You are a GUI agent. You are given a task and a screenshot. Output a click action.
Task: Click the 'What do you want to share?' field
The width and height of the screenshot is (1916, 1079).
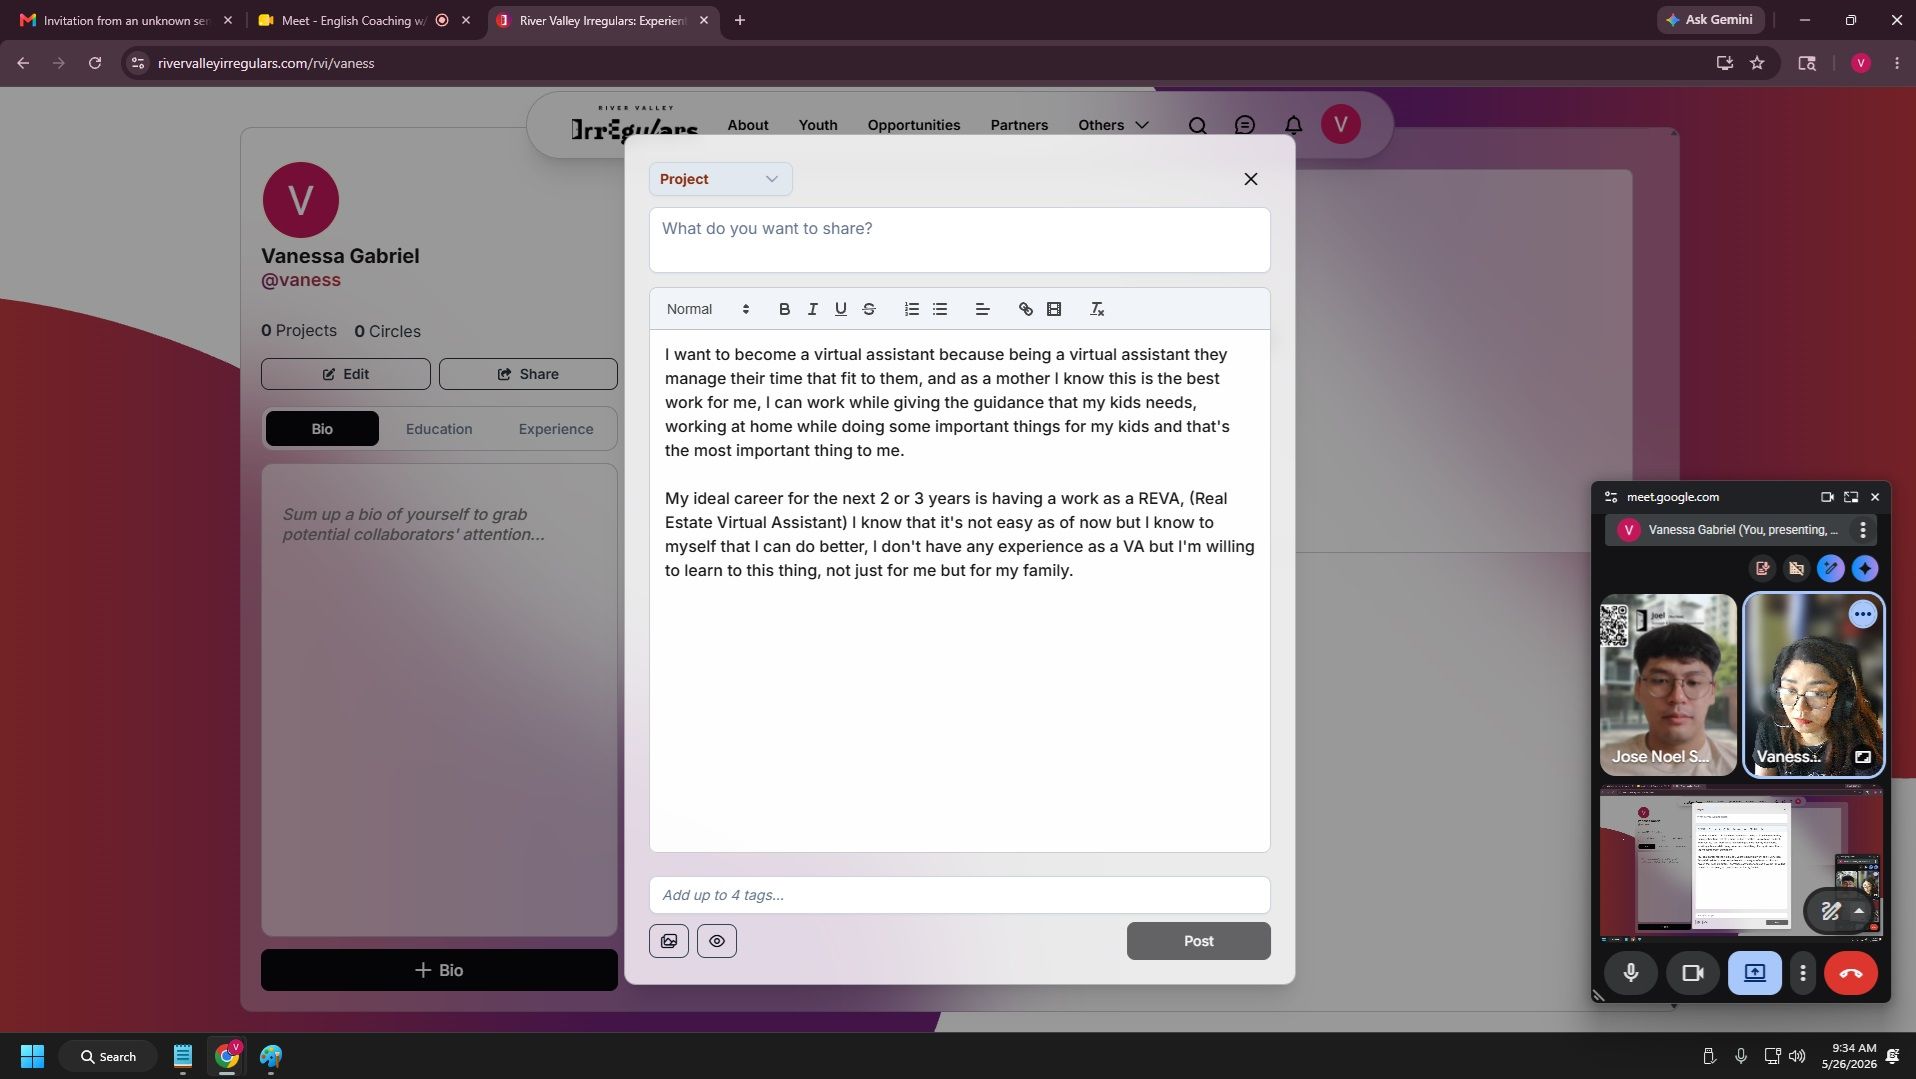pos(959,240)
